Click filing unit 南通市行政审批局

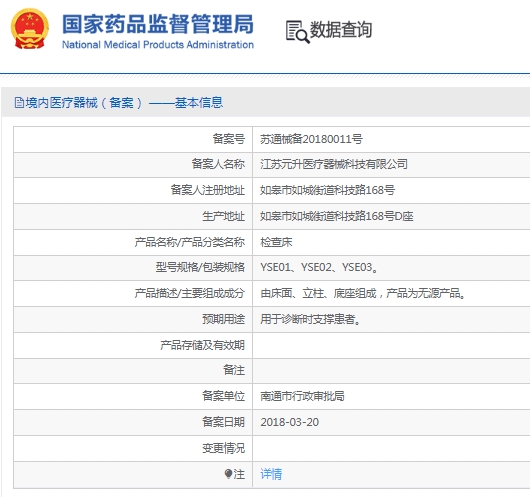(302, 396)
